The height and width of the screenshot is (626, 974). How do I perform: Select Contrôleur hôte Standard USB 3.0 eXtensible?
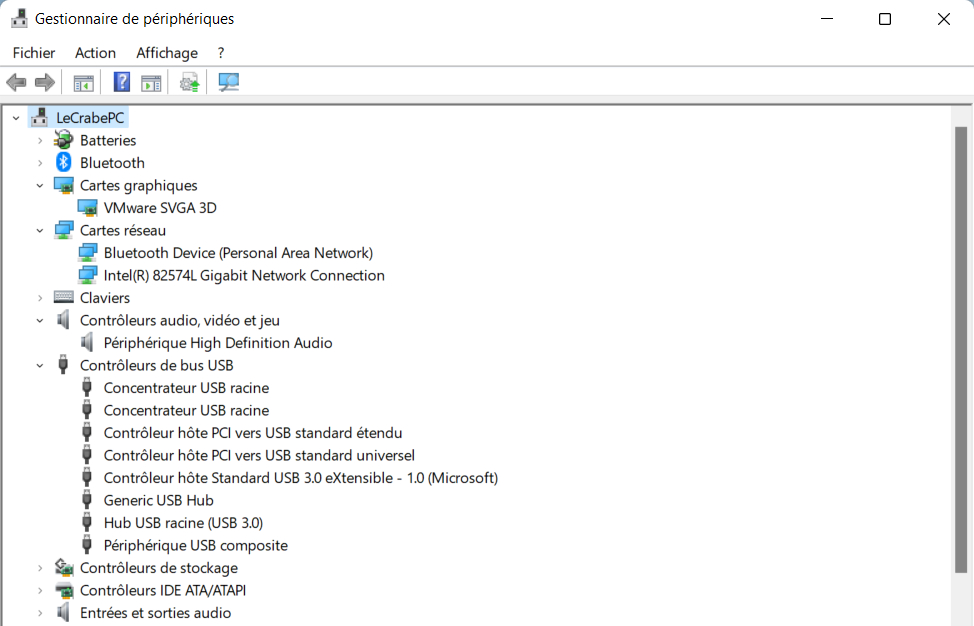coord(301,478)
